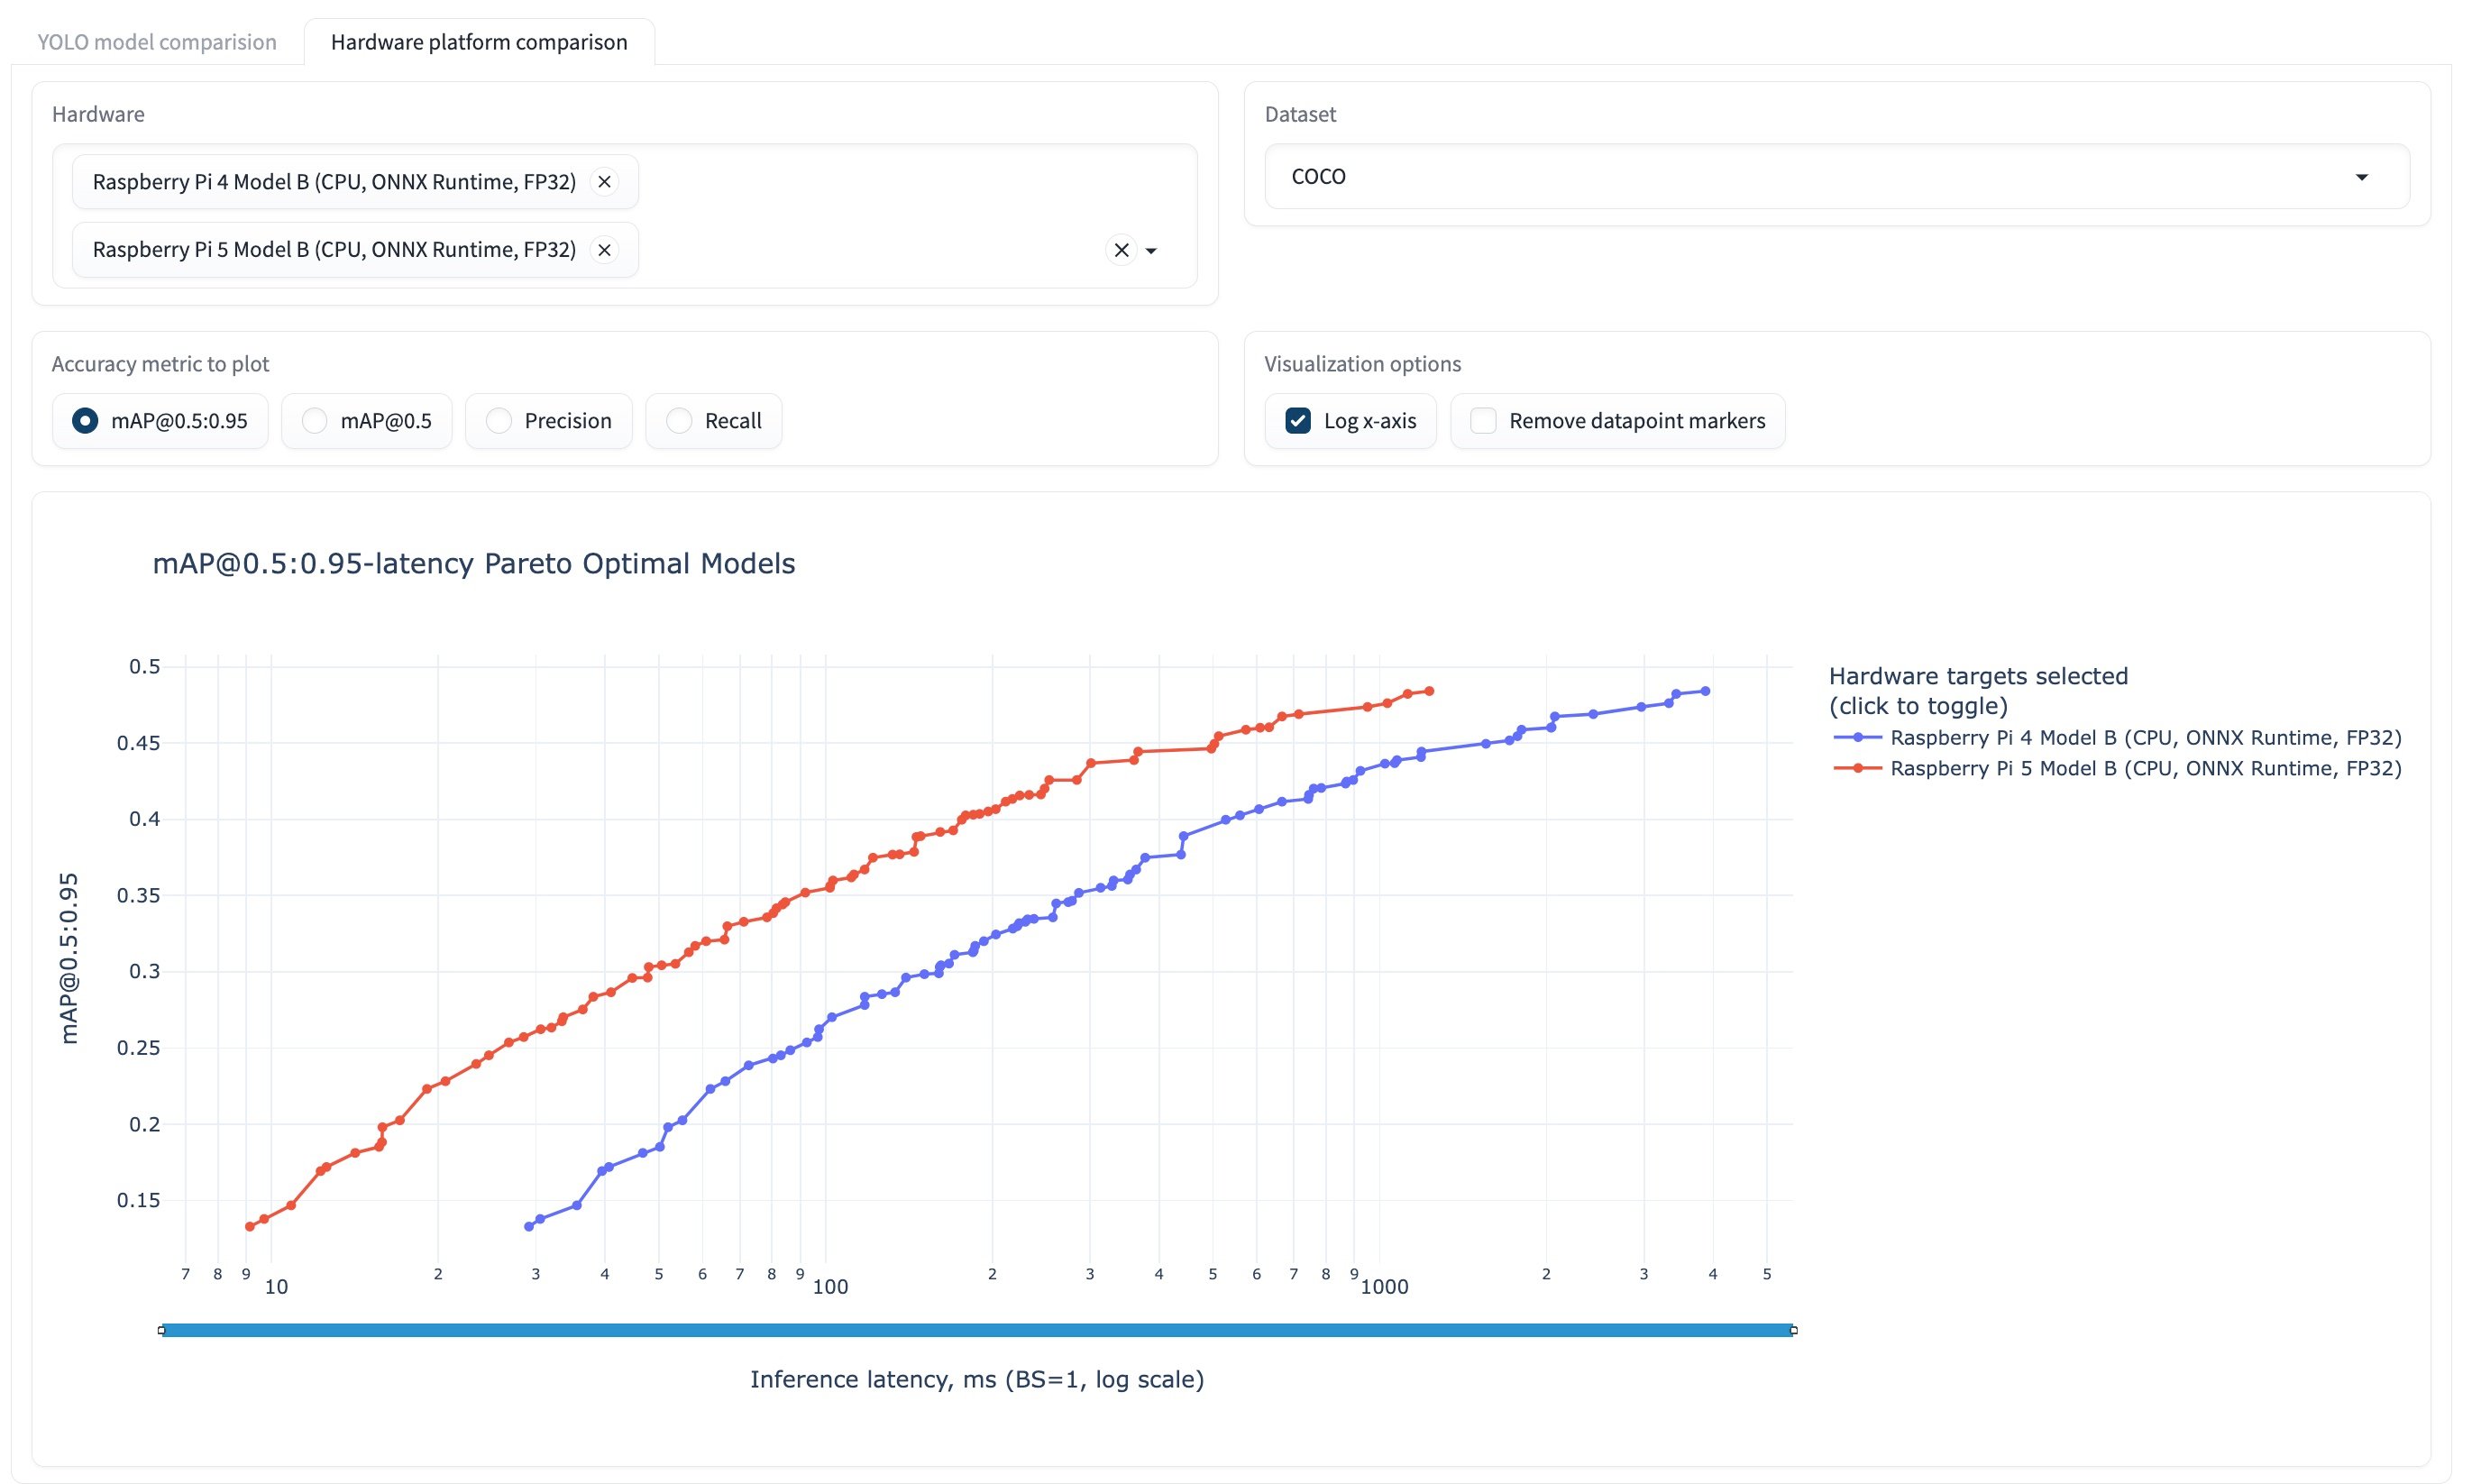Click the blue x-axis range slider bar
Screen dimensions: 2472x1484
point(977,1330)
